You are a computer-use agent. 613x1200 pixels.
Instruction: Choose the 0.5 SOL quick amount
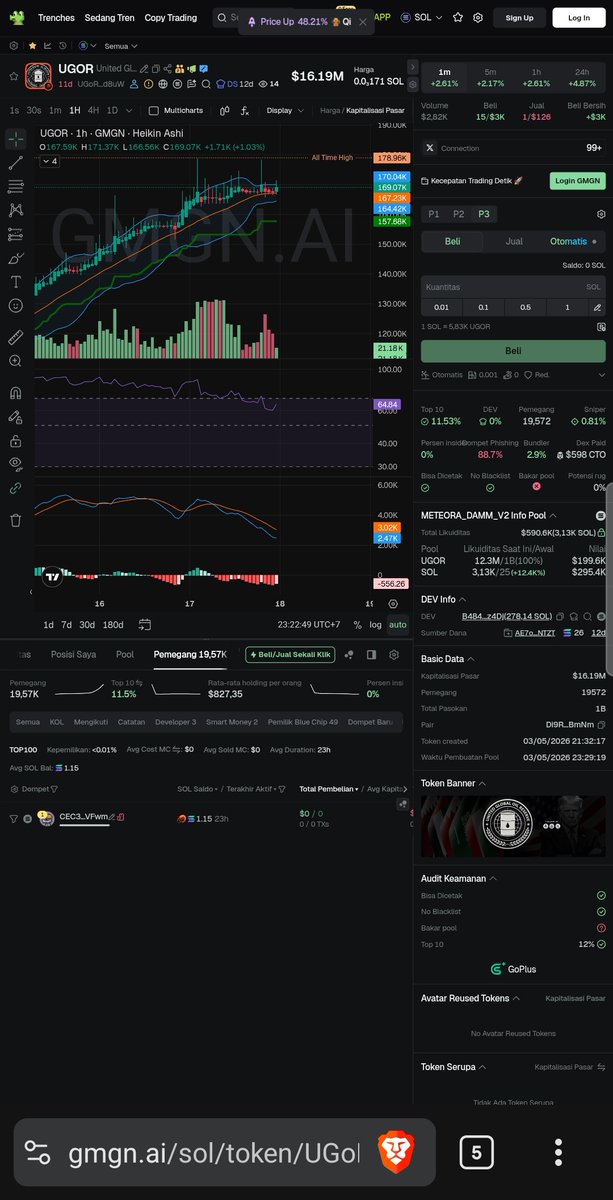coord(526,307)
